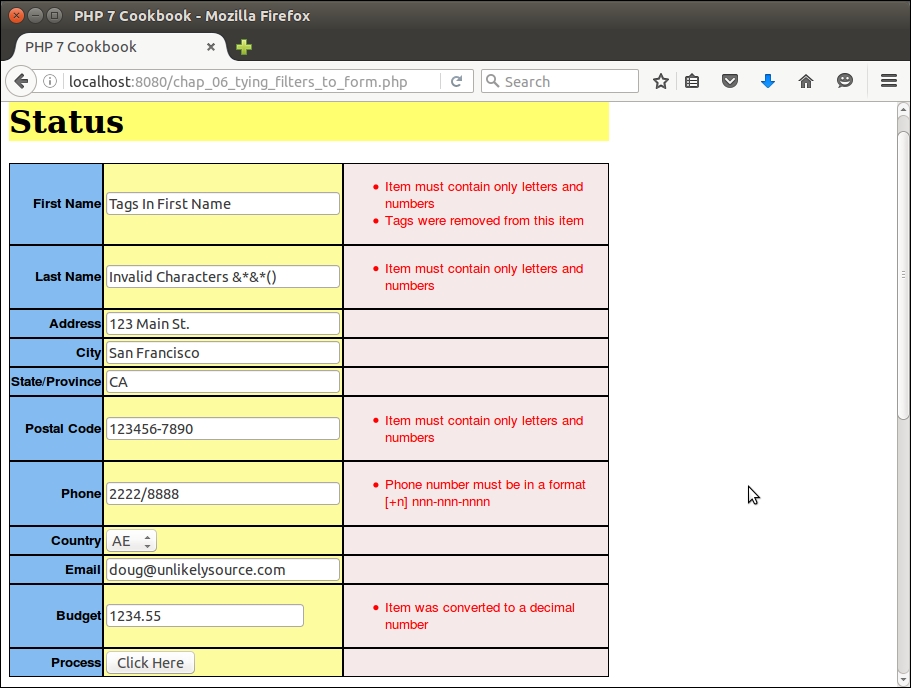911x688 pixels.
Task: Click into the Budget input field
Action: tap(204, 616)
